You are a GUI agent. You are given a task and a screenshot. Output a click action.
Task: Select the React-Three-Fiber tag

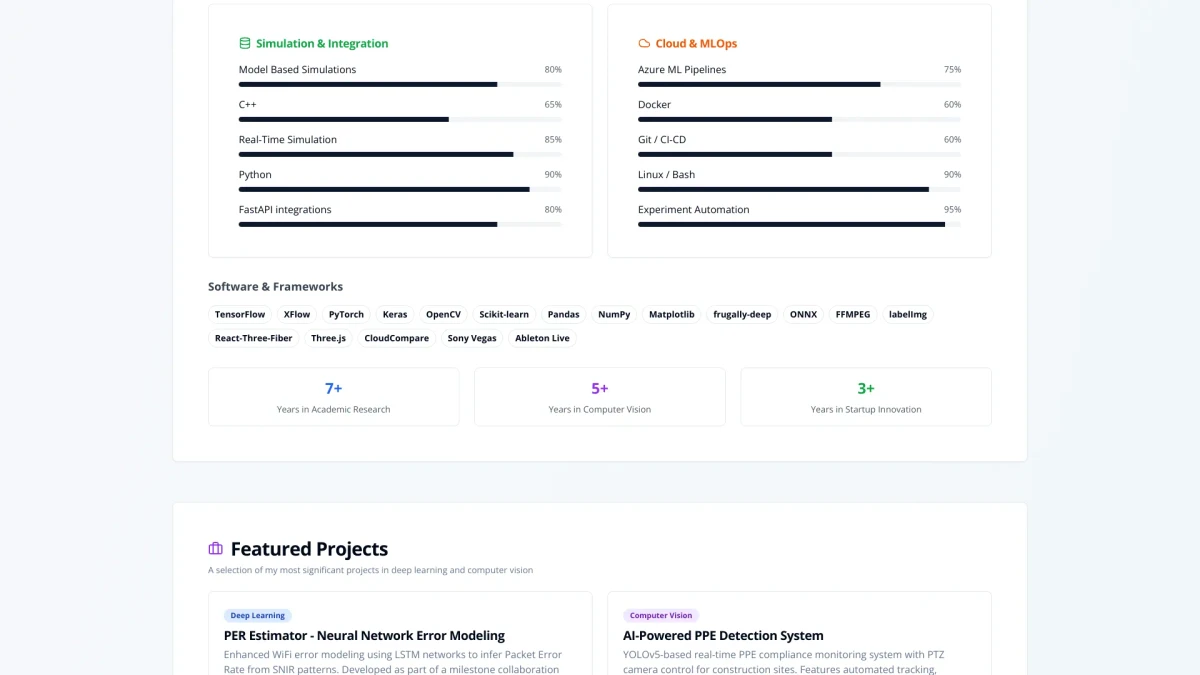(x=254, y=338)
